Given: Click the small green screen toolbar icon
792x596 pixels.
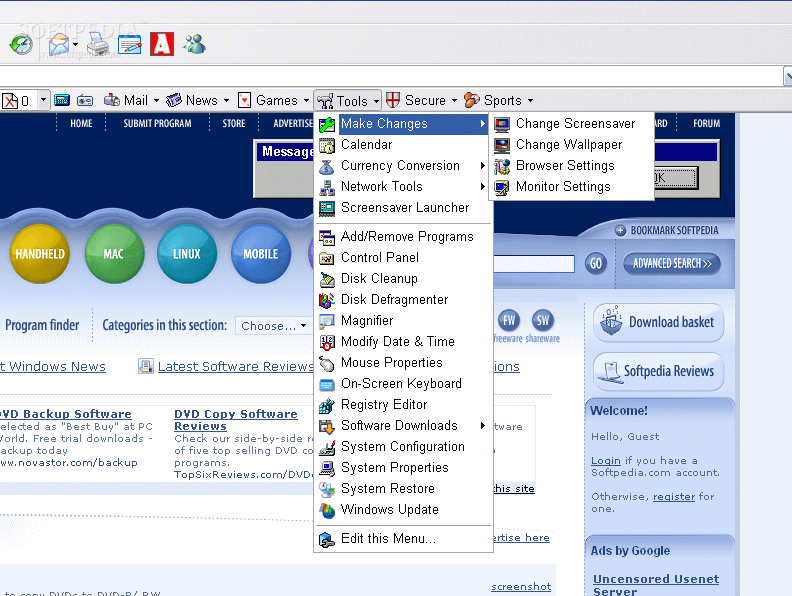Looking at the screenshot, I should click(x=62, y=100).
